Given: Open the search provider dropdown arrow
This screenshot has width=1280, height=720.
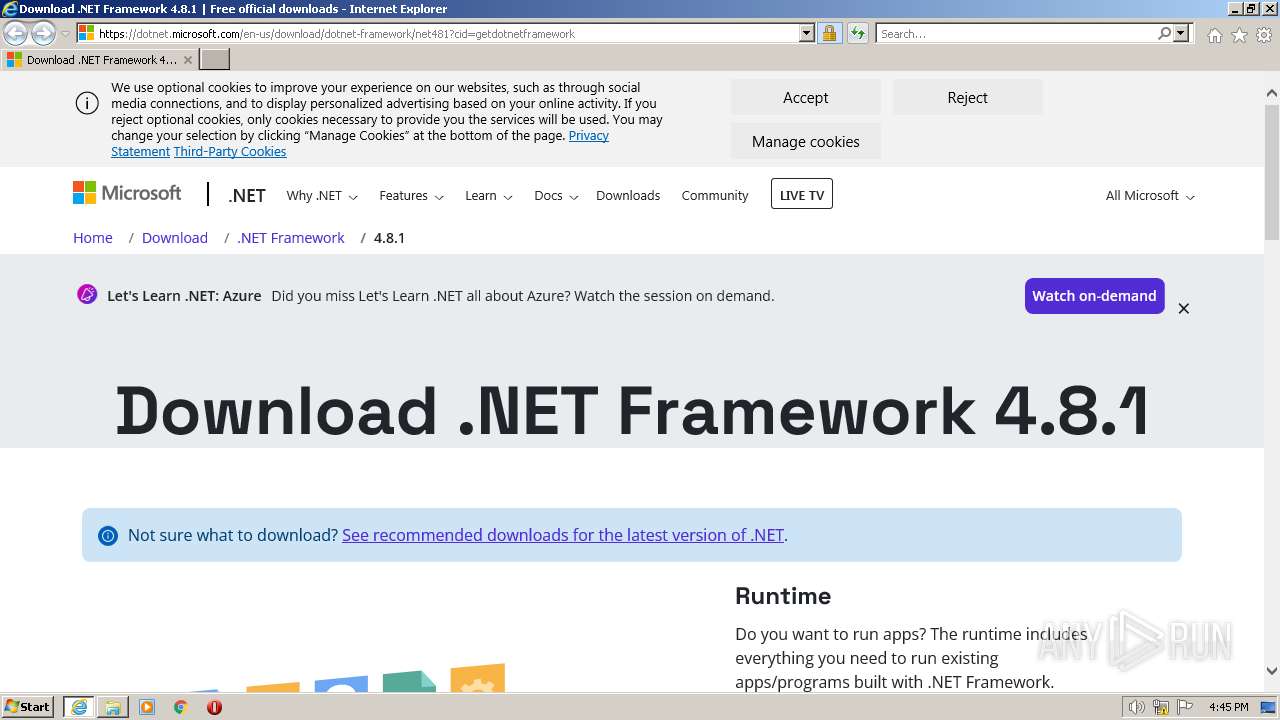Looking at the screenshot, I should tap(1181, 33).
